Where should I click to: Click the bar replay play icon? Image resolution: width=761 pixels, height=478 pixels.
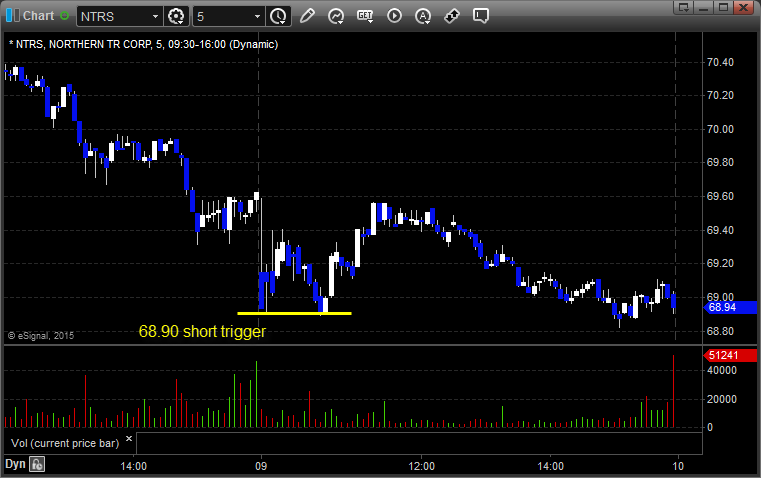coord(394,16)
